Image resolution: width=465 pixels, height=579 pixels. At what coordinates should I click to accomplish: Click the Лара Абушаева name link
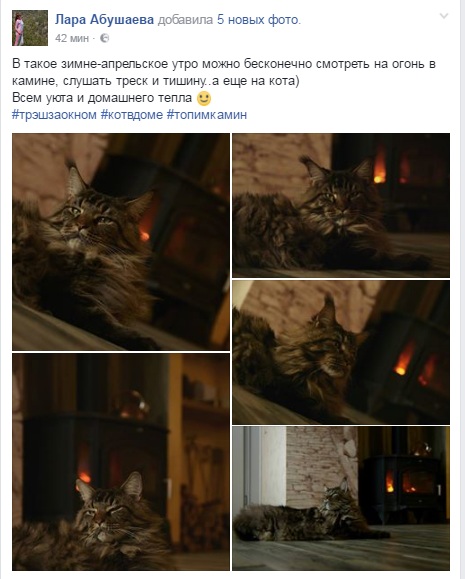click(105, 20)
